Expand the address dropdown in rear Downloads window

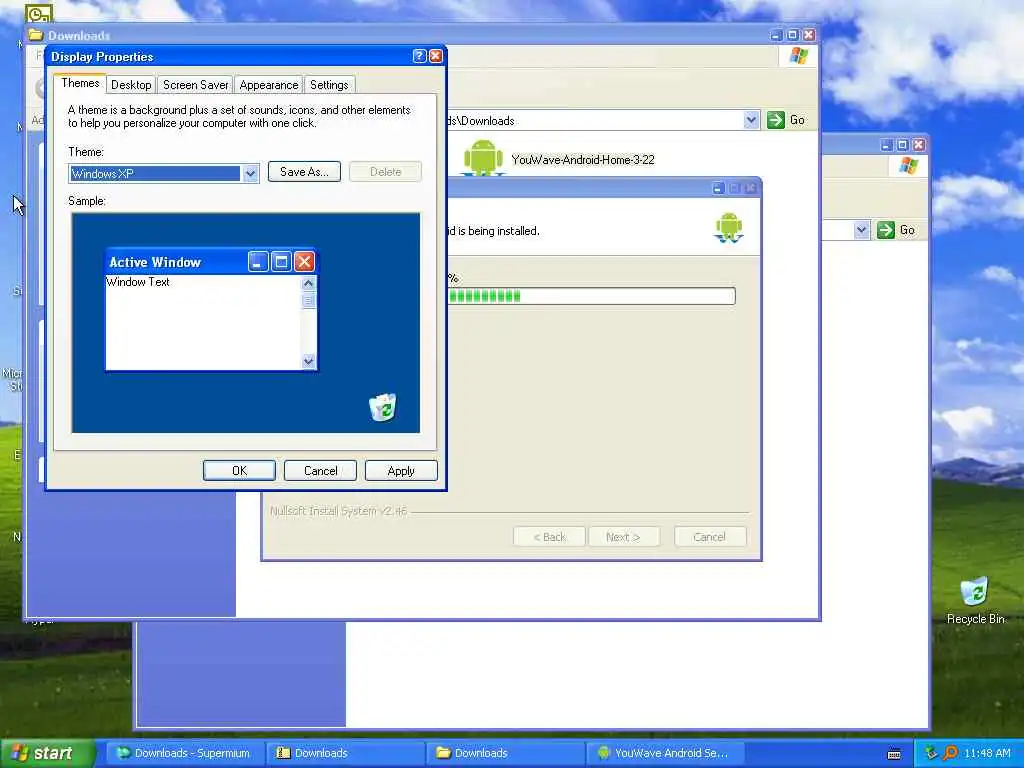pyautogui.click(x=861, y=230)
